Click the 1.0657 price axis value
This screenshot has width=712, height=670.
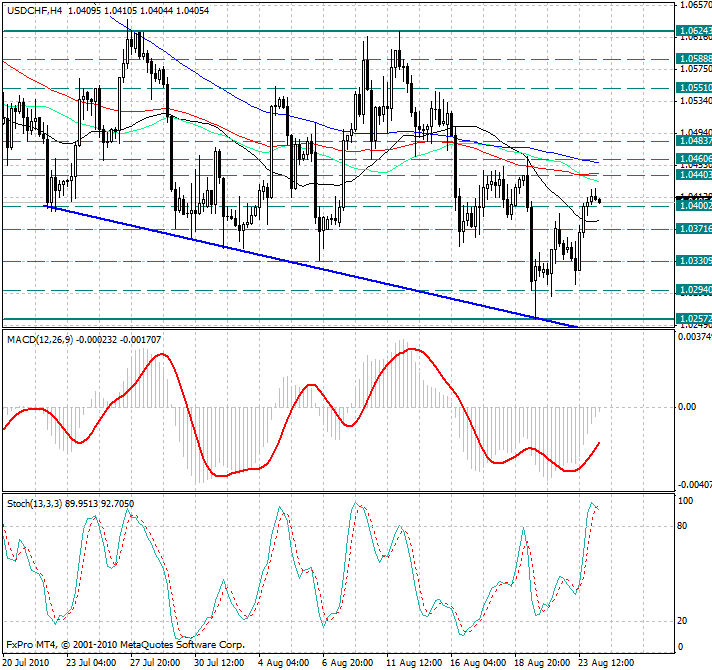coord(695,5)
